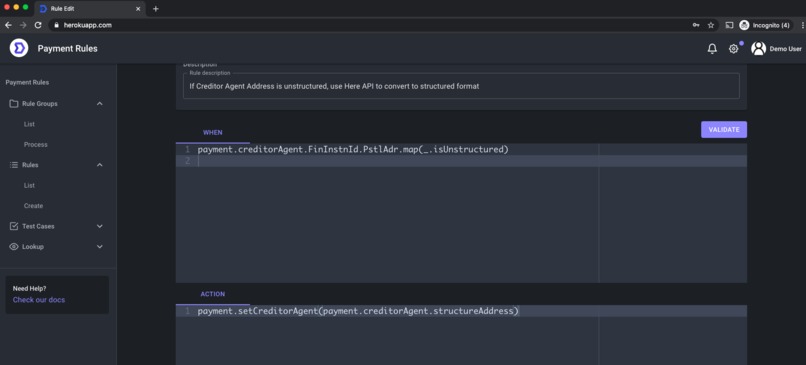
Task: Open Create under Rules
Action: [x=33, y=206]
